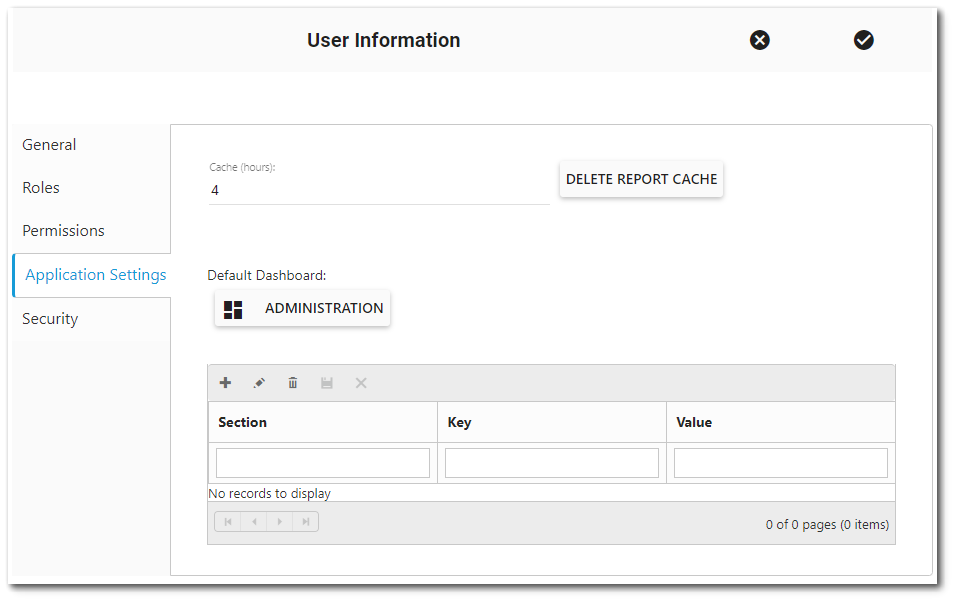The width and height of the screenshot is (953, 600).
Task: Go to first page in pager
Action: pyautogui.click(x=227, y=521)
